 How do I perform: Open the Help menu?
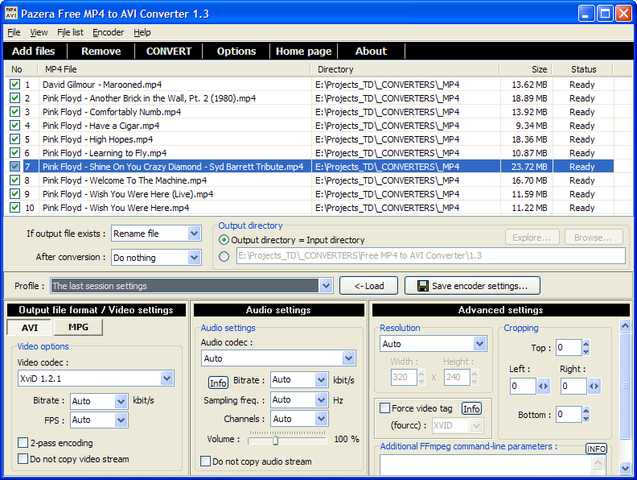(x=142, y=32)
